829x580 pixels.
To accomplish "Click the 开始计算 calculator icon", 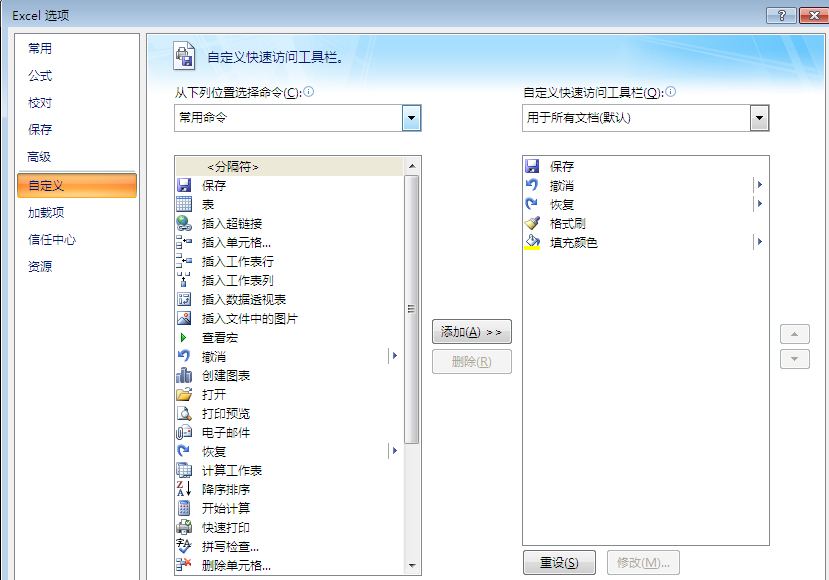I will (184, 508).
